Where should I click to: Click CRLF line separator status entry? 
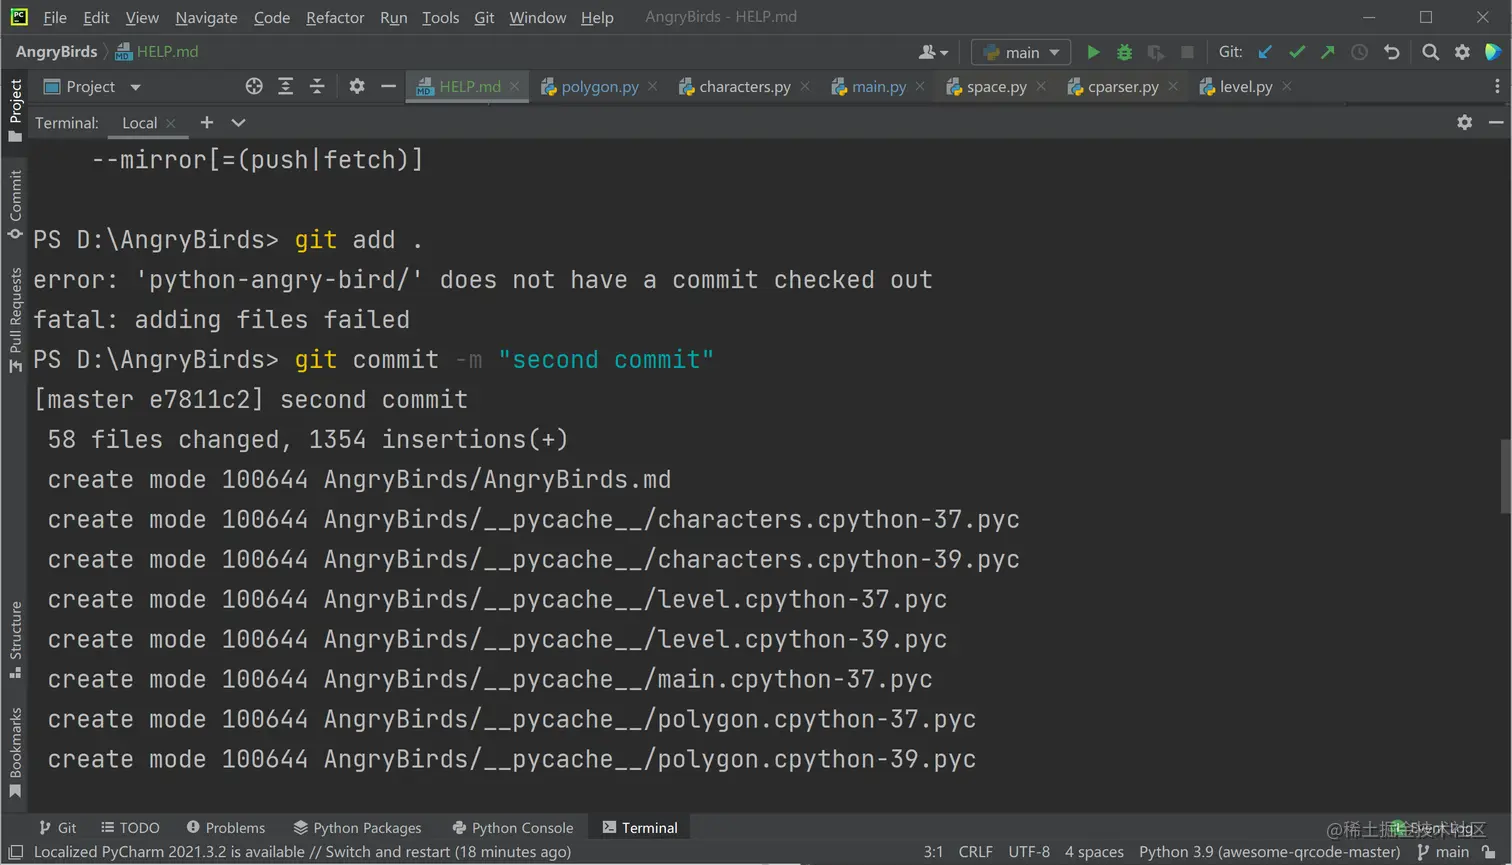pyautogui.click(x=975, y=852)
